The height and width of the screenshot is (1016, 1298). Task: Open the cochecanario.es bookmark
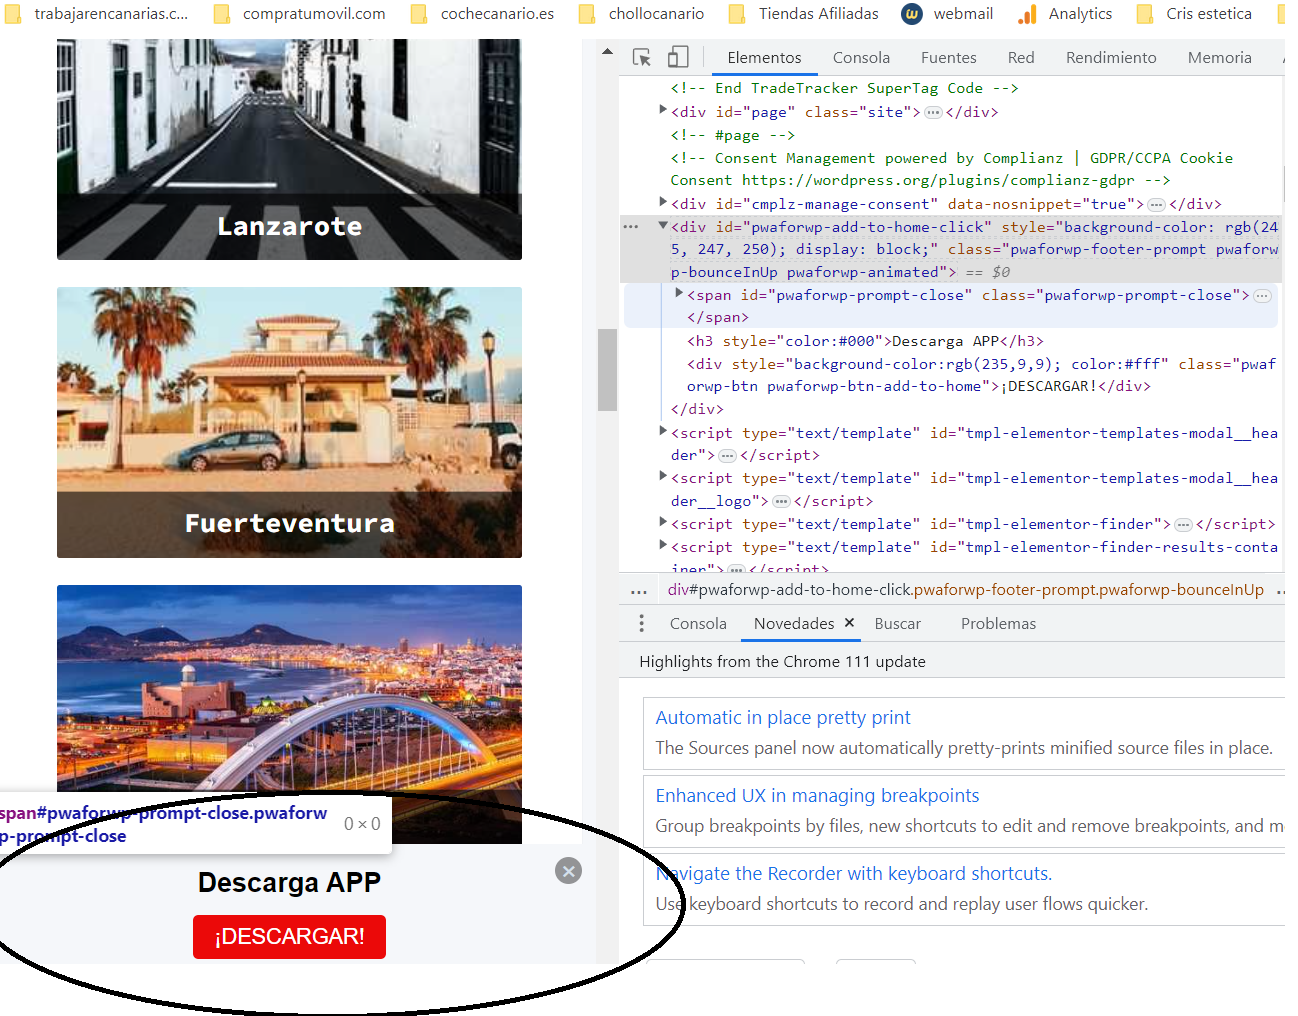coord(484,14)
